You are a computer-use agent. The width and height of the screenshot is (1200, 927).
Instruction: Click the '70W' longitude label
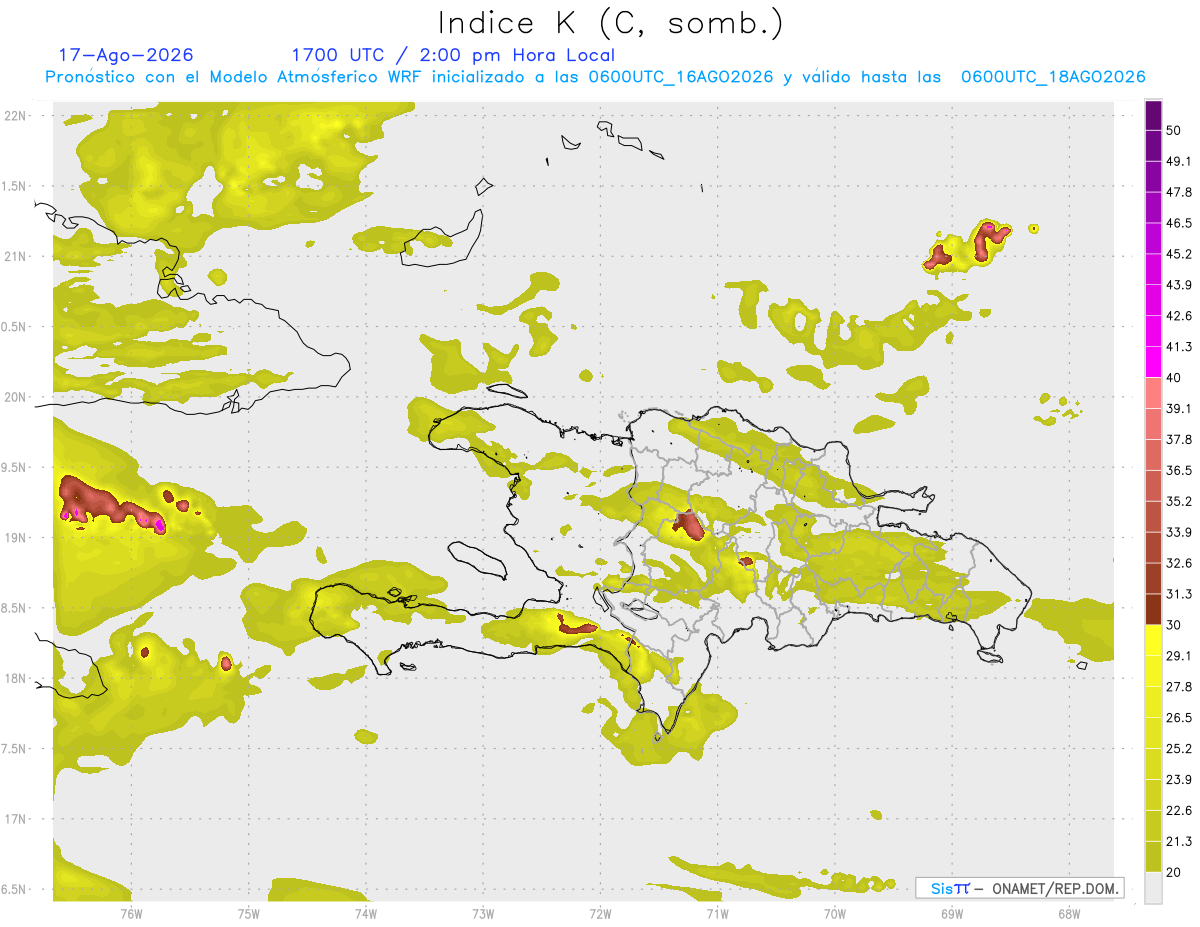(x=835, y=914)
